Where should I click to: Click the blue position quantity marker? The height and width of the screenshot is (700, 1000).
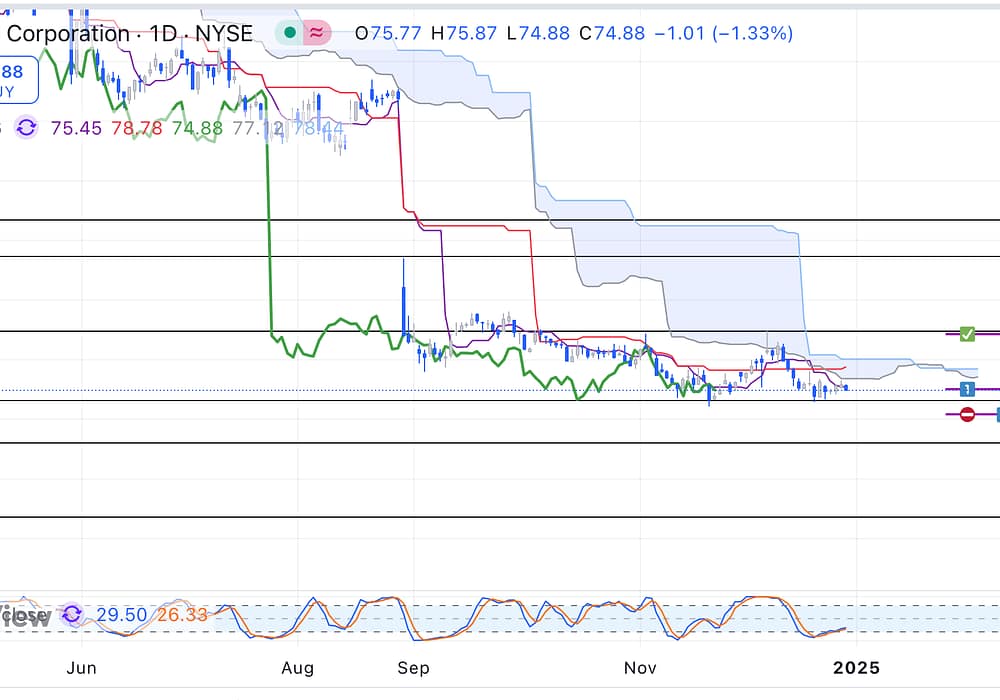pyautogui.click(x=967, y=389)
